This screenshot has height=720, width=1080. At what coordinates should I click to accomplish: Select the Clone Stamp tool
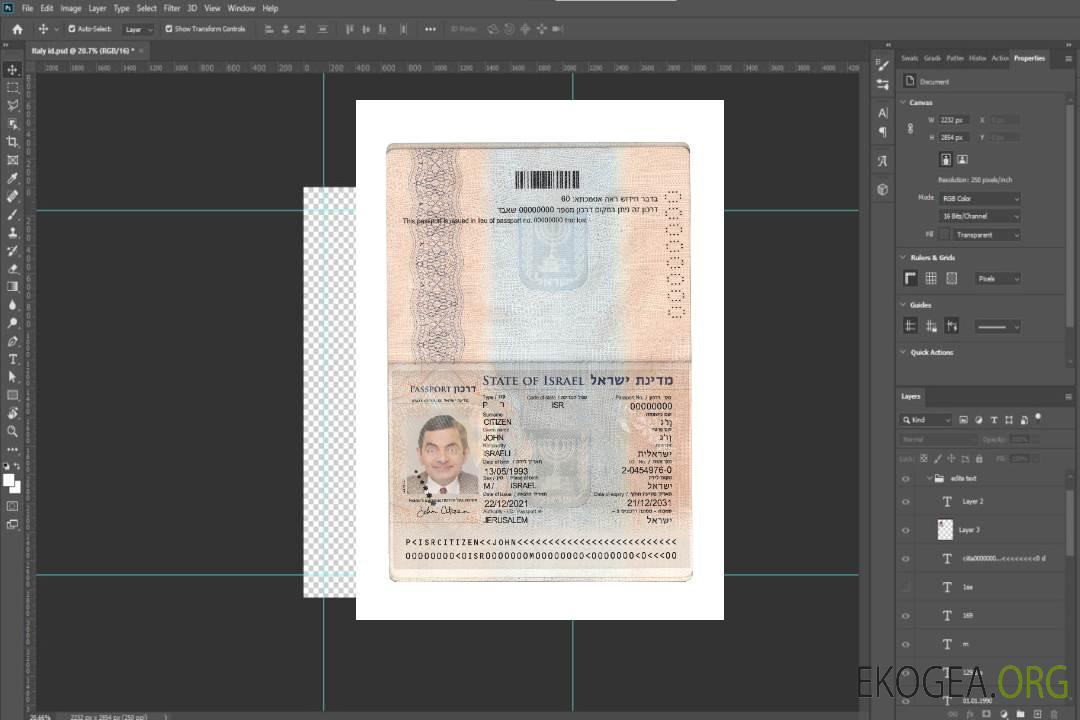12,233
